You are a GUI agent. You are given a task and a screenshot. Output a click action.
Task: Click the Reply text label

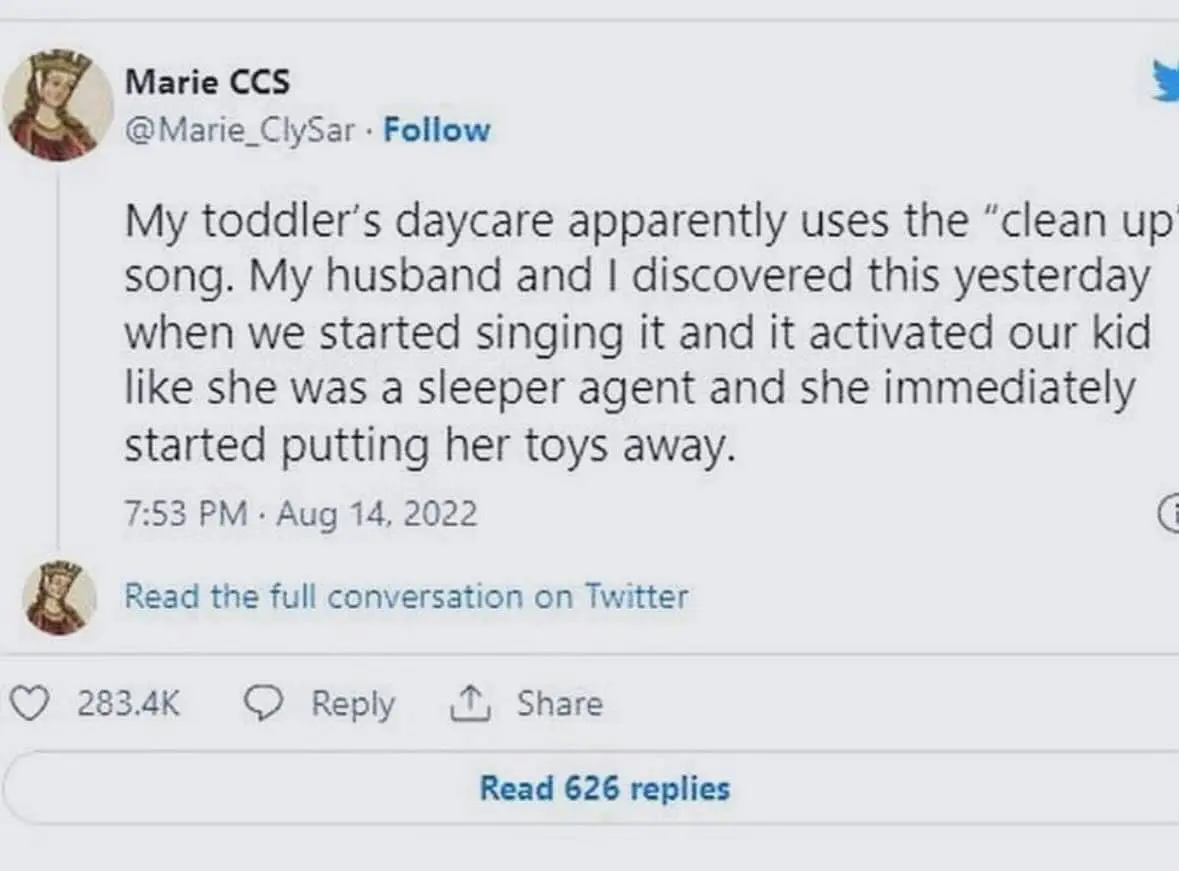click(353, 704)
